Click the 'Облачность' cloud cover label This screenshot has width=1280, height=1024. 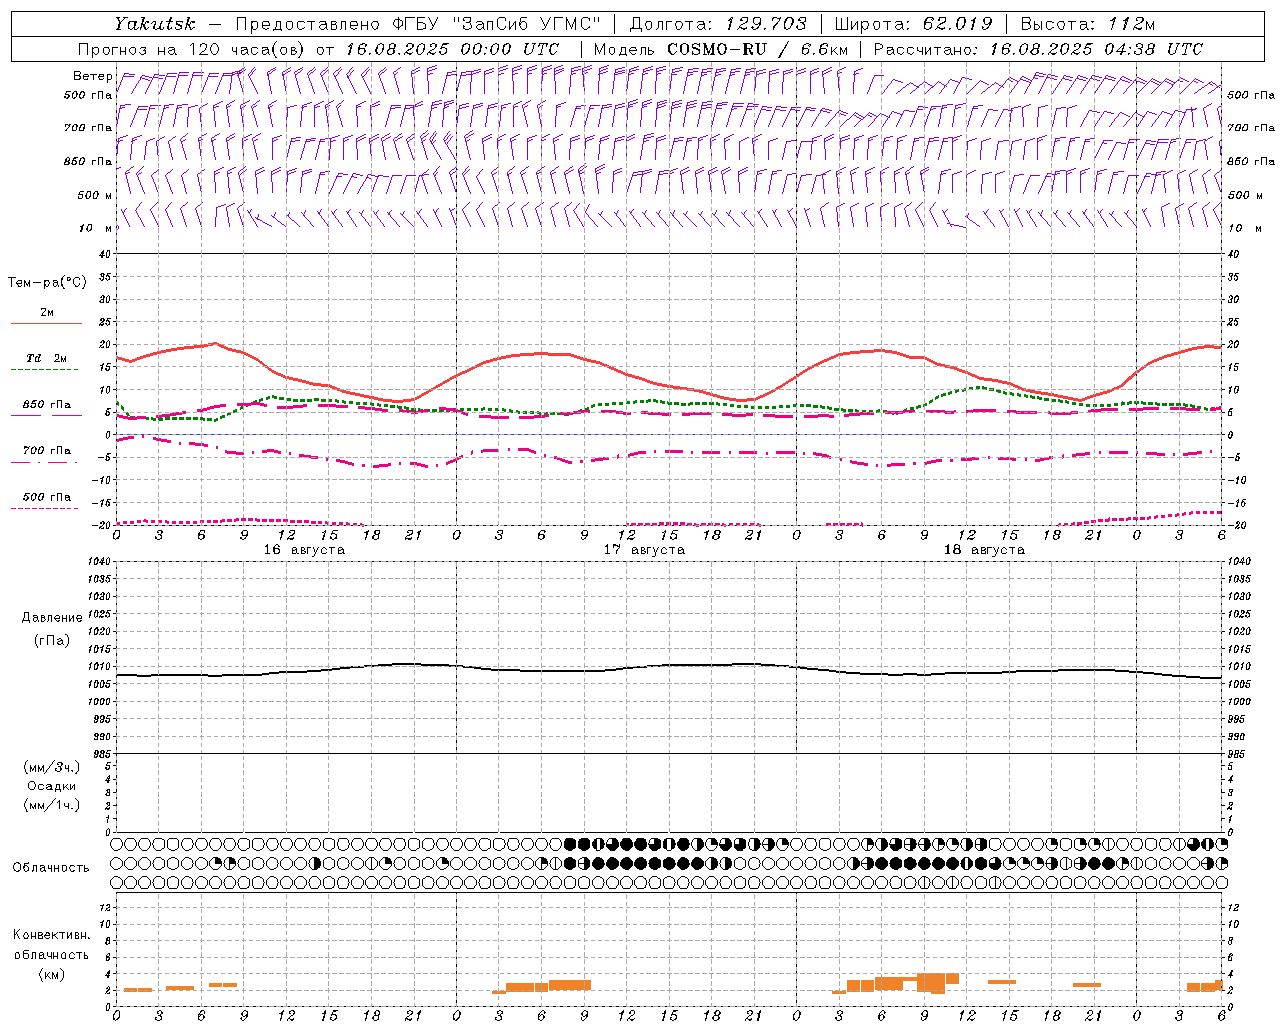coord(51,867)
